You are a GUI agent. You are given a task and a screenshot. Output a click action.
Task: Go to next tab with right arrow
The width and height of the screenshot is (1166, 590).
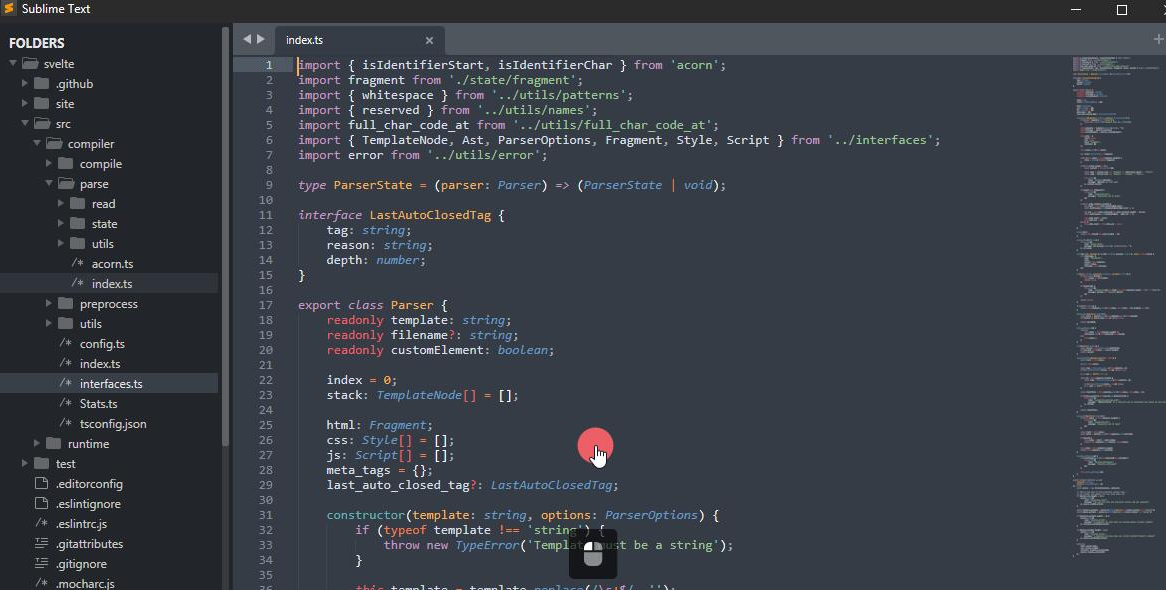click(261, 39)
